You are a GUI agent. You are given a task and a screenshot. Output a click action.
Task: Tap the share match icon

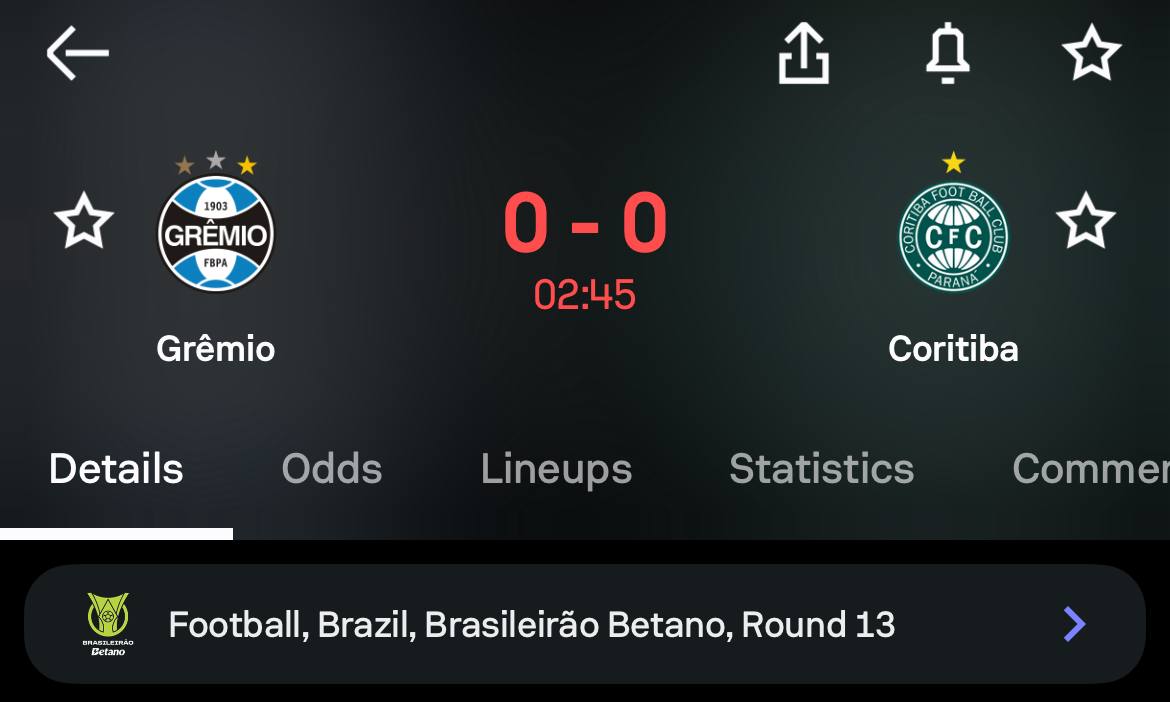tap(804, 53)
